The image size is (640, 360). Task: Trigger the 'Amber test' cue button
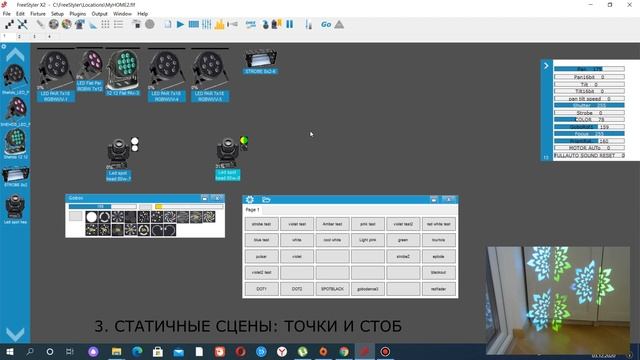pyautogui.click(x=332, y=224)
